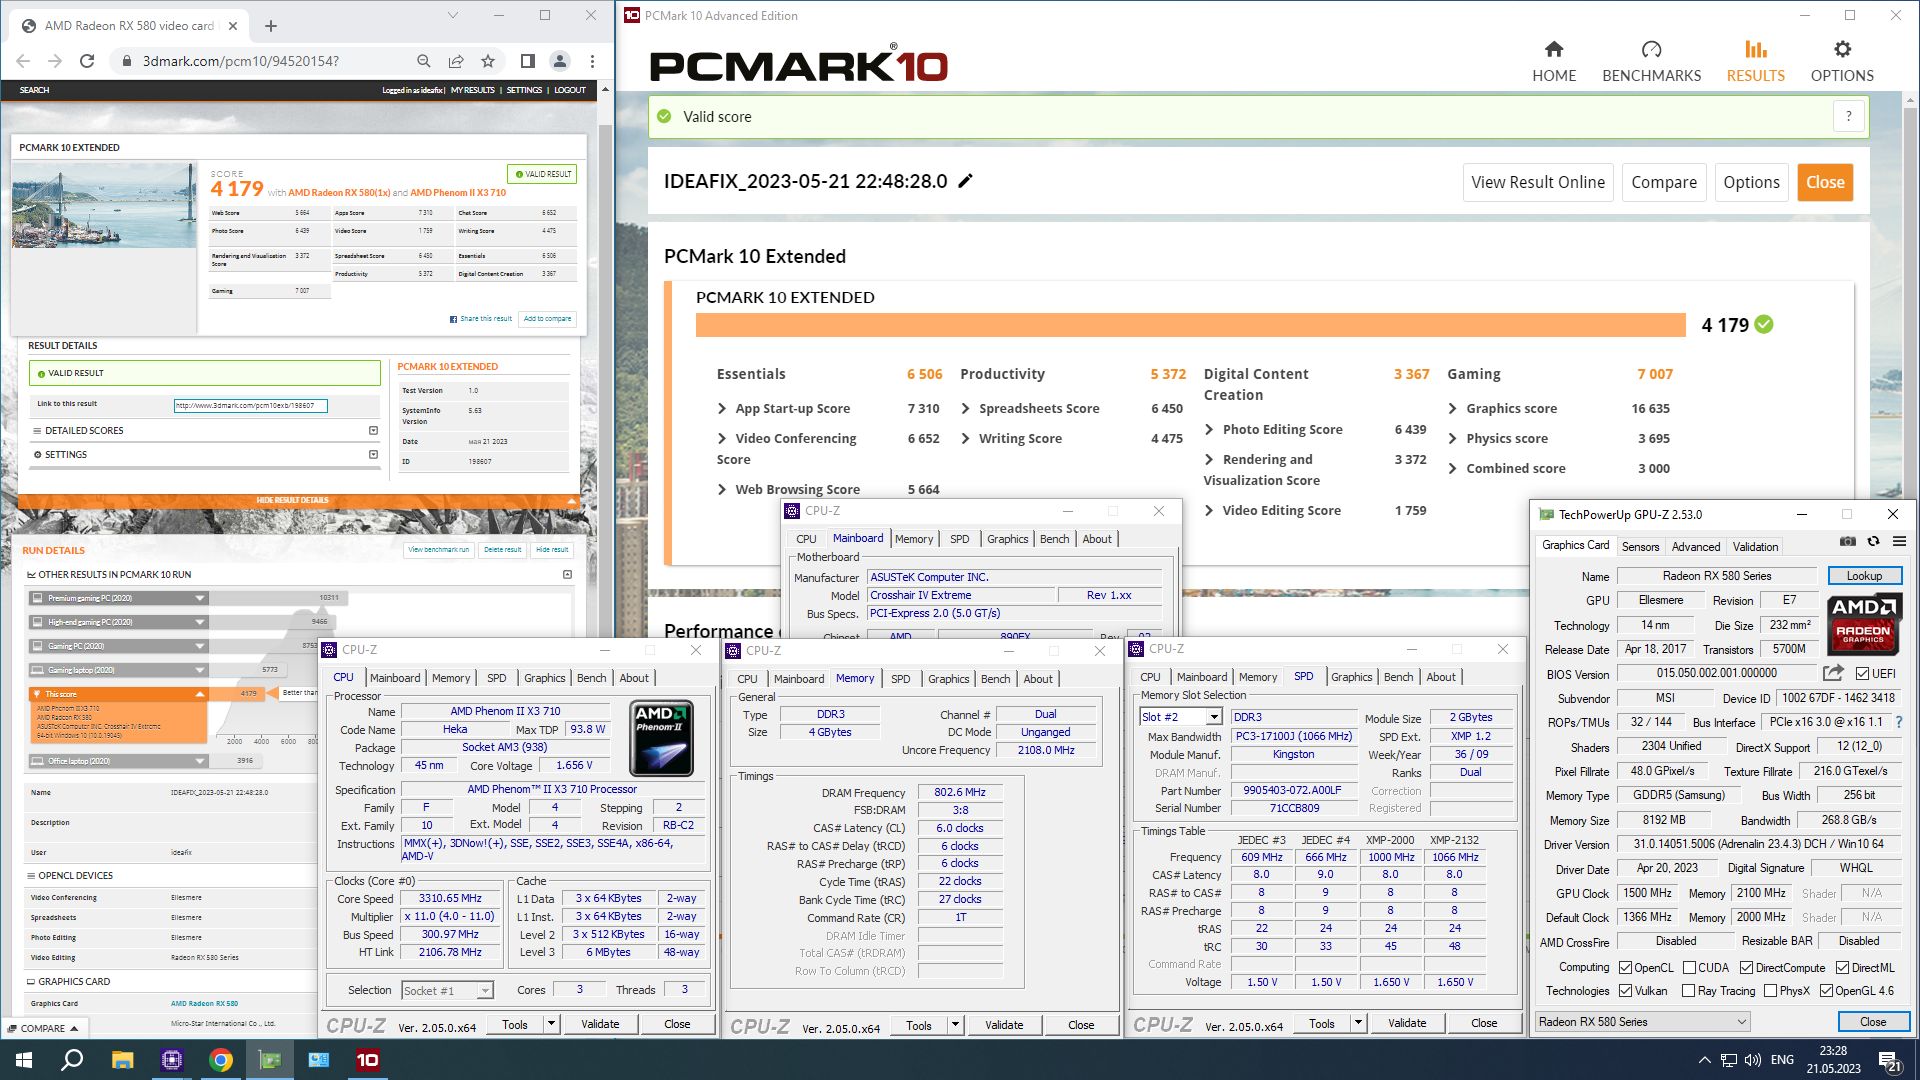Viewport: 1920px width, 1080px height.
Task: Open Bench tab in the SPD CPU-Z window
Action: (x=1398, y=677)
